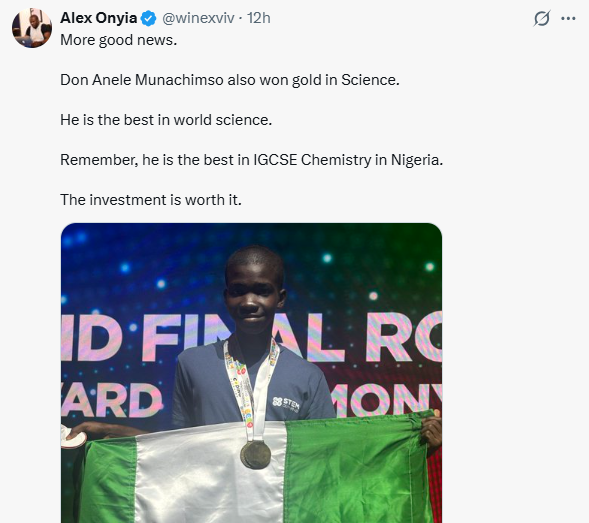Click 'The investment is worth it.' line
The image size is (589, 523).
tap(151, 200)
